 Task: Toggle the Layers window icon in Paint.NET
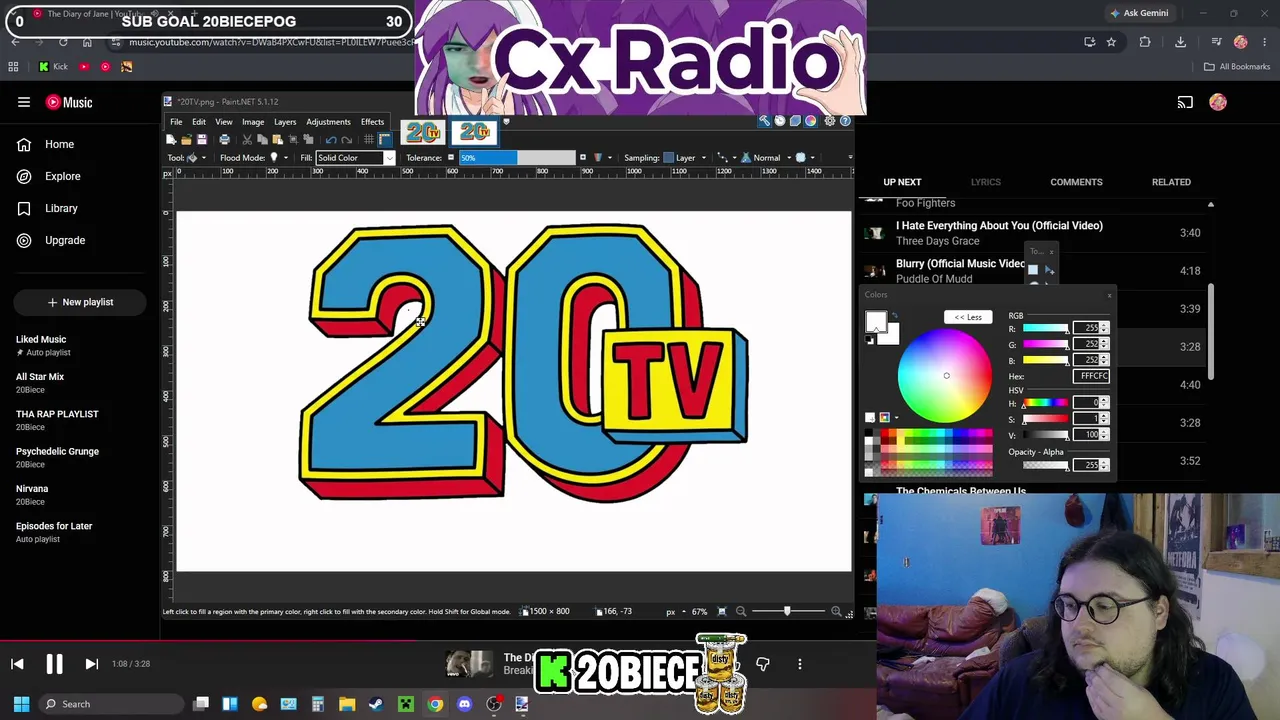coord(795,121)
